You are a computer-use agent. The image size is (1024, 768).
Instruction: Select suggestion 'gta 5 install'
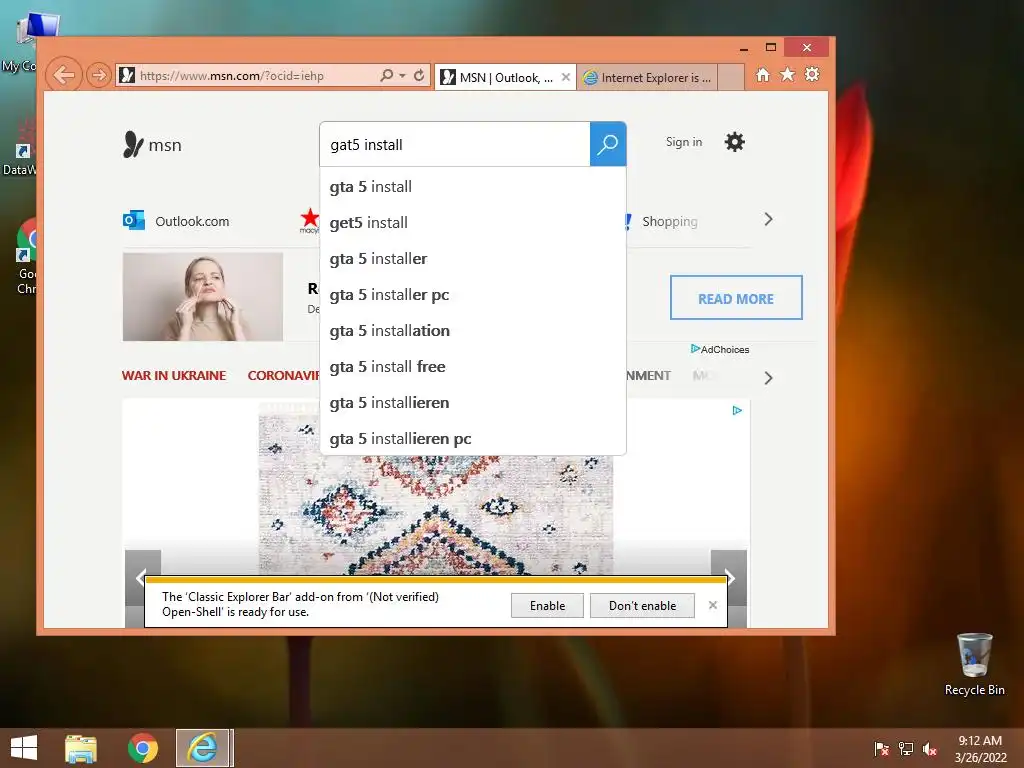pyautogui.click(x=473, y=187)
